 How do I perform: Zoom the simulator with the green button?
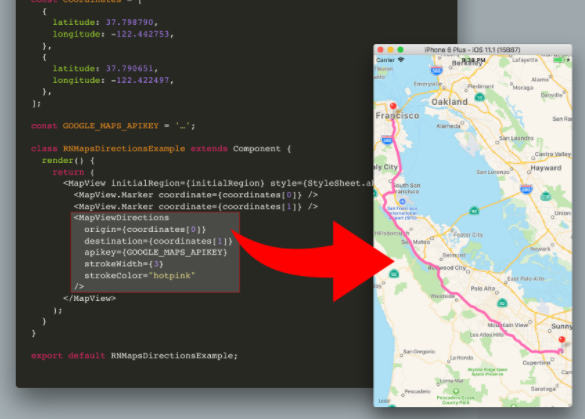click(x=400, y=50)
